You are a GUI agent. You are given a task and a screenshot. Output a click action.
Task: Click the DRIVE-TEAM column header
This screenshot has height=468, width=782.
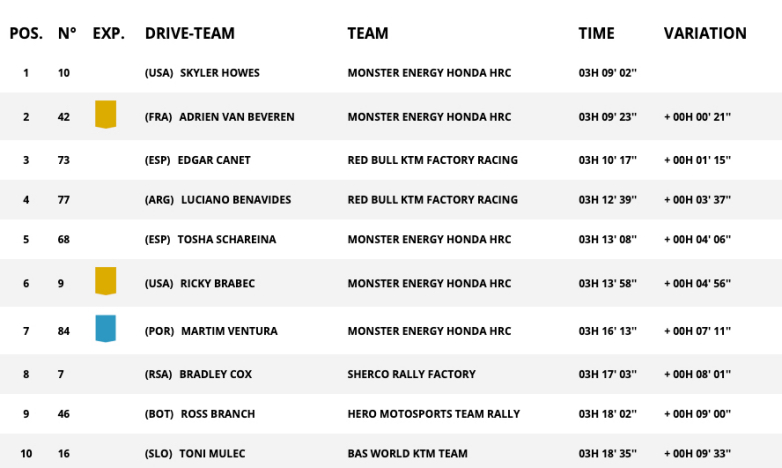pos(190,33)
